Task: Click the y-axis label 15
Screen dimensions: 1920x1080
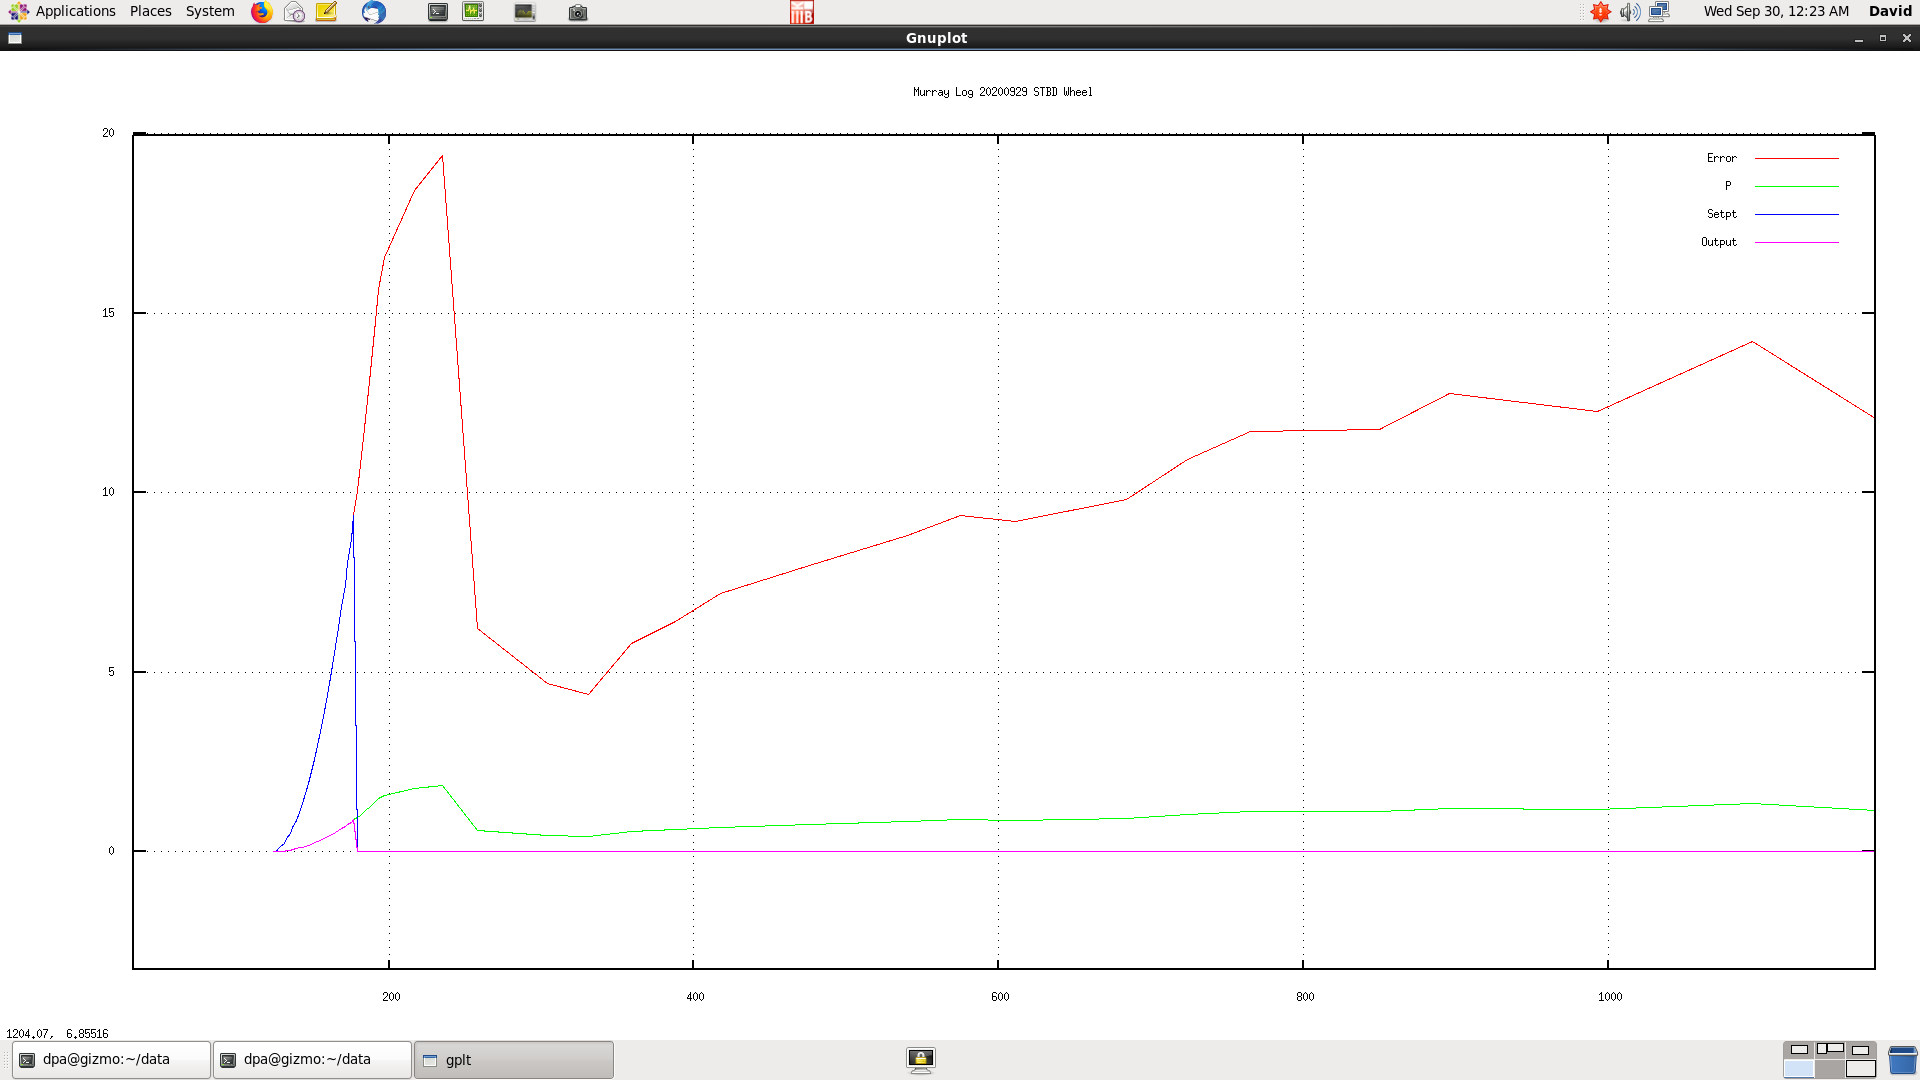Action: click(108, 313)
